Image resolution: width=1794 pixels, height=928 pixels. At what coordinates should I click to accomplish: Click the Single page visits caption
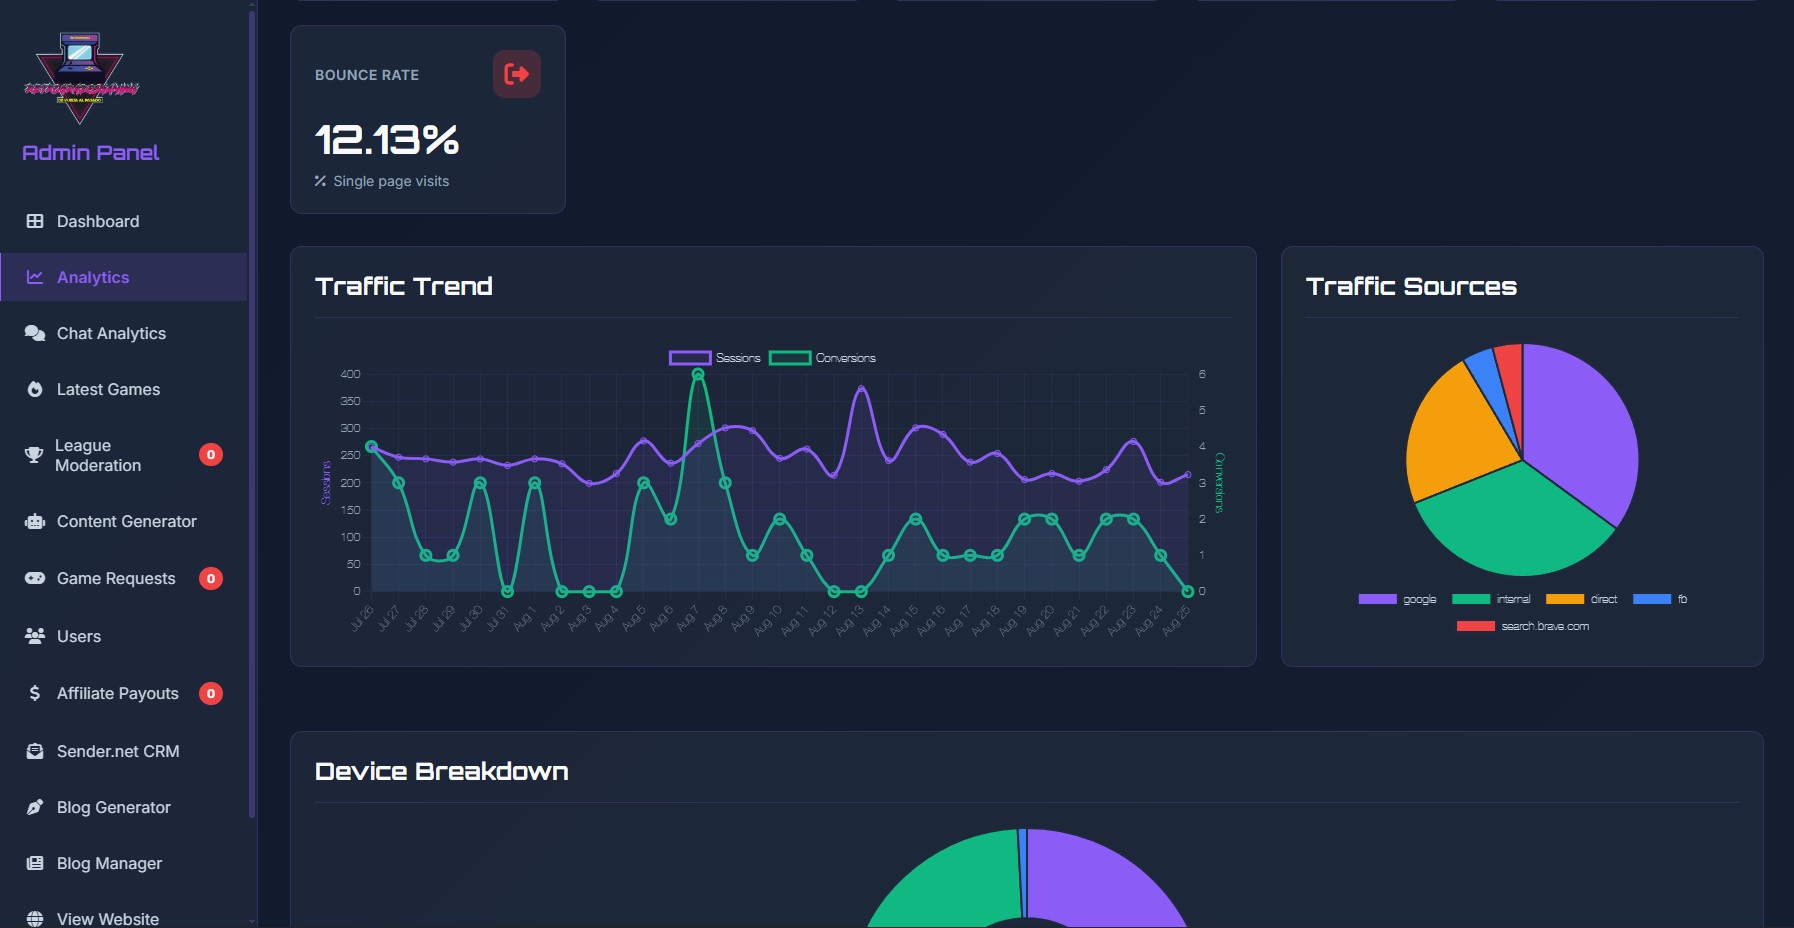[x=391, y=181]
